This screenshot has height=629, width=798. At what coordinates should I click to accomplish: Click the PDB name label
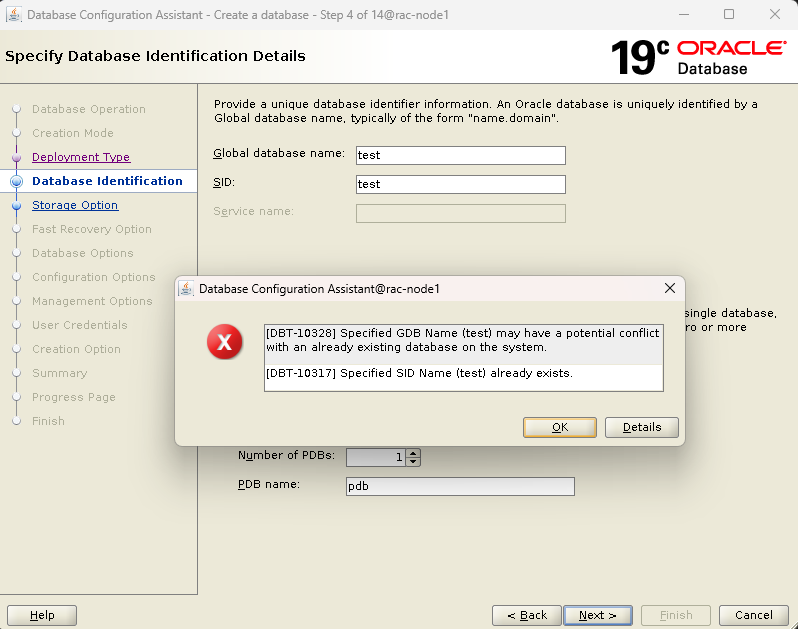pyautogui.click(x=269, y=484)
